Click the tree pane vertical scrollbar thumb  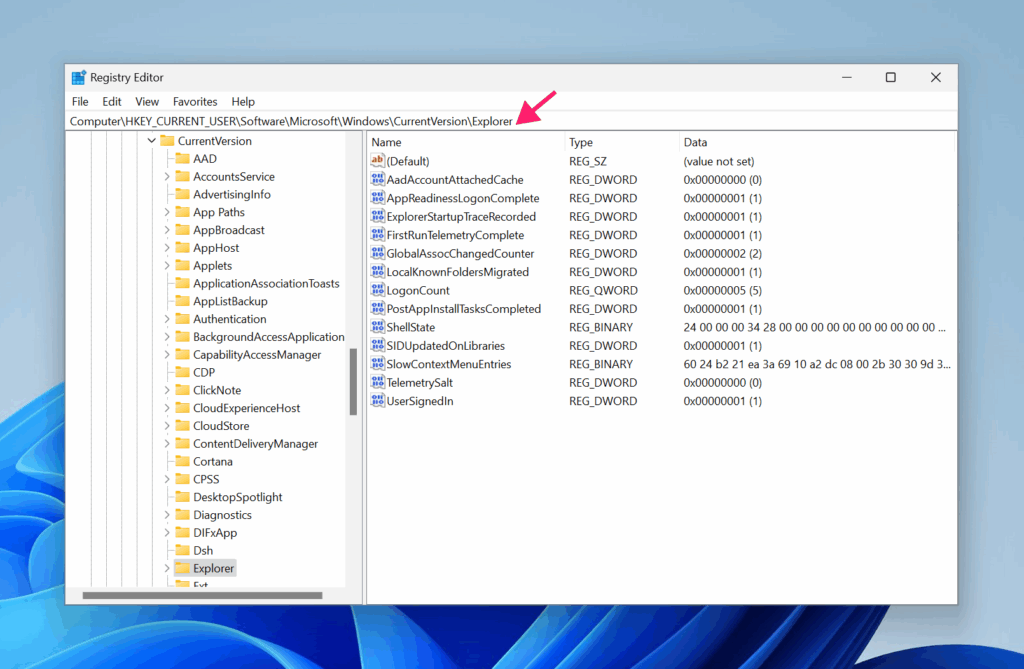(353, 382)
